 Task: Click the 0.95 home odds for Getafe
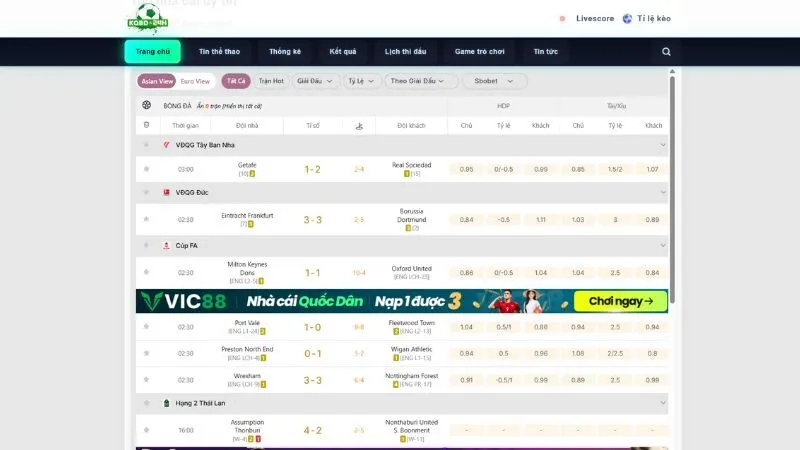point(466,169)
